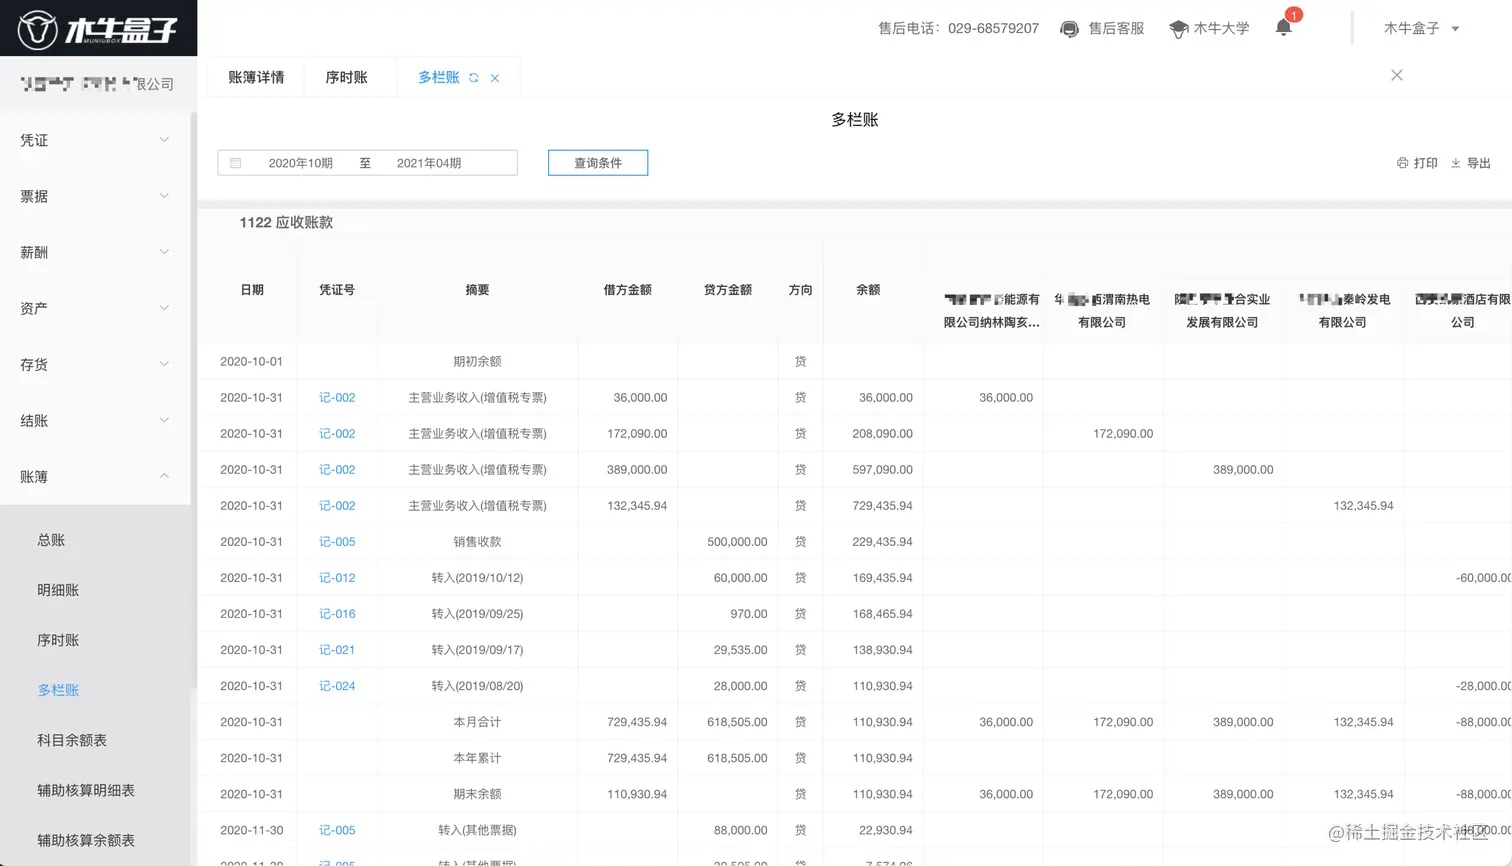Switch to 账簿详情 tab
Viewport: 1512px width, 866px height.
pyautogui.click(x=256, y=78)
